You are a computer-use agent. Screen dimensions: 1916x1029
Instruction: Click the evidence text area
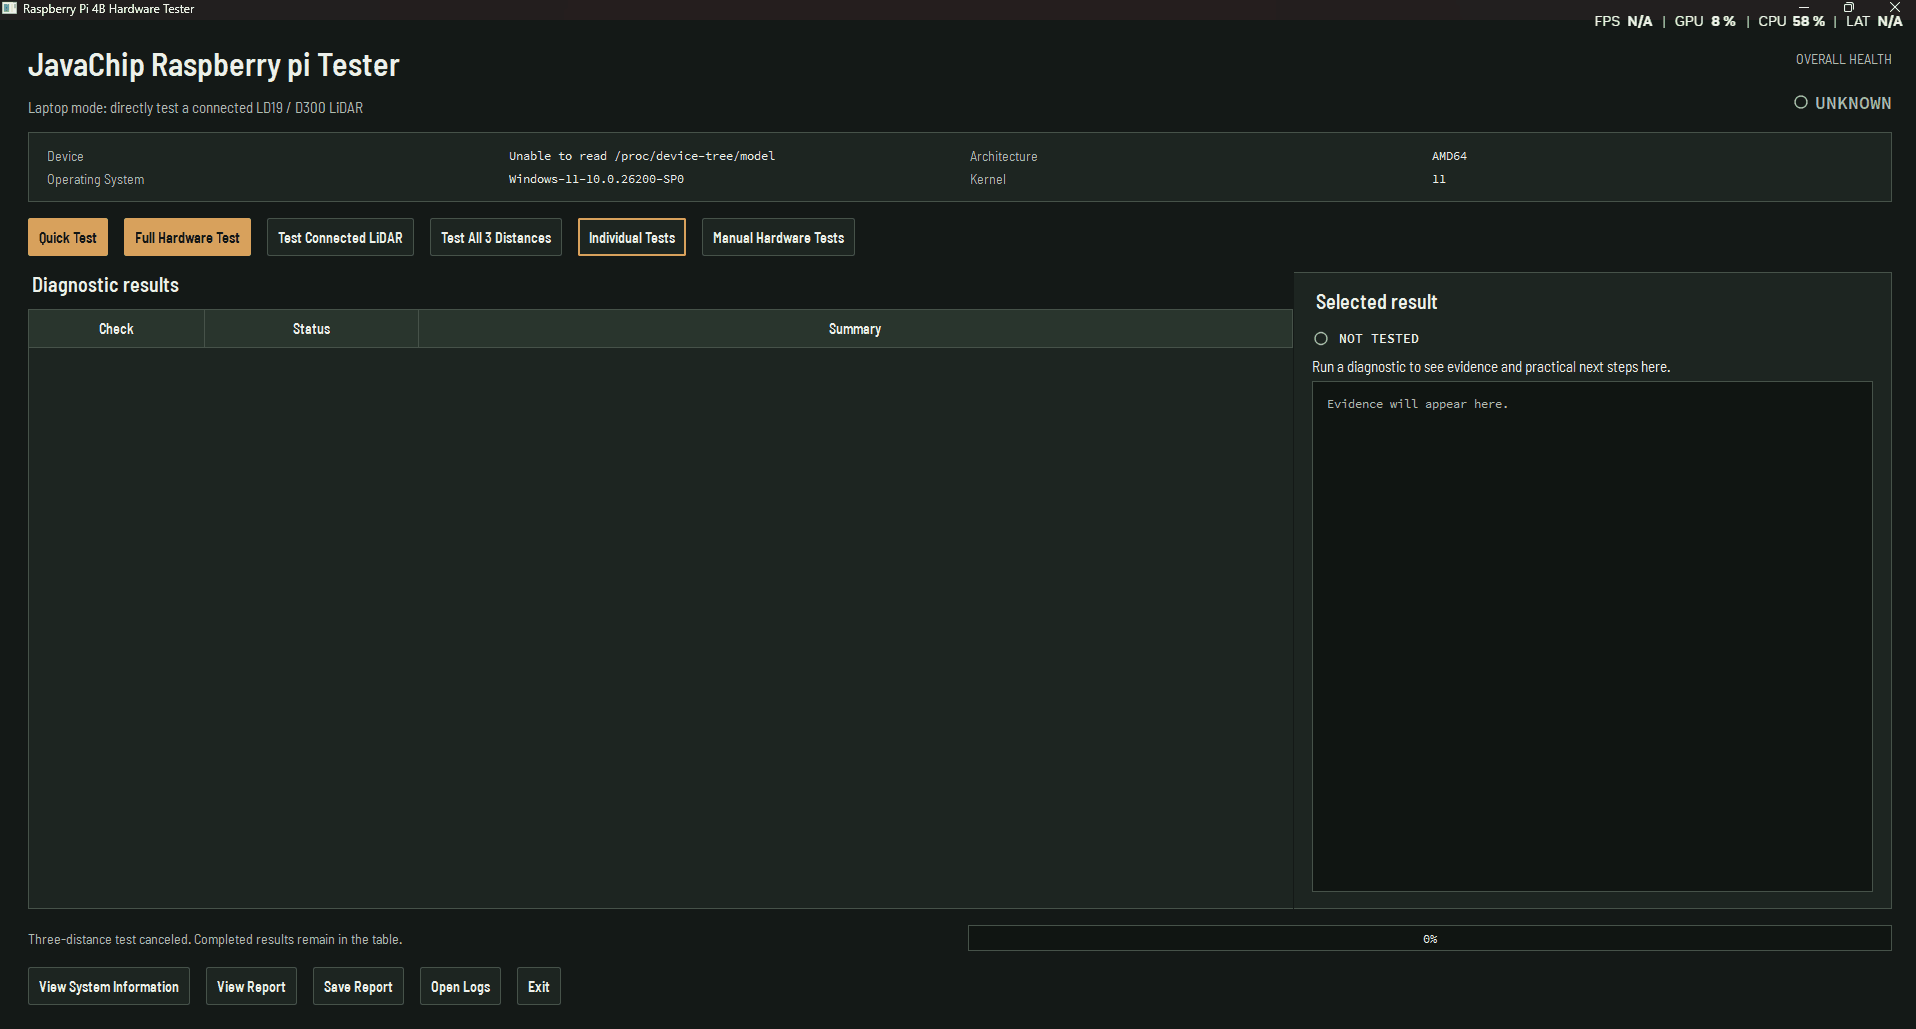click(1592, 636)
